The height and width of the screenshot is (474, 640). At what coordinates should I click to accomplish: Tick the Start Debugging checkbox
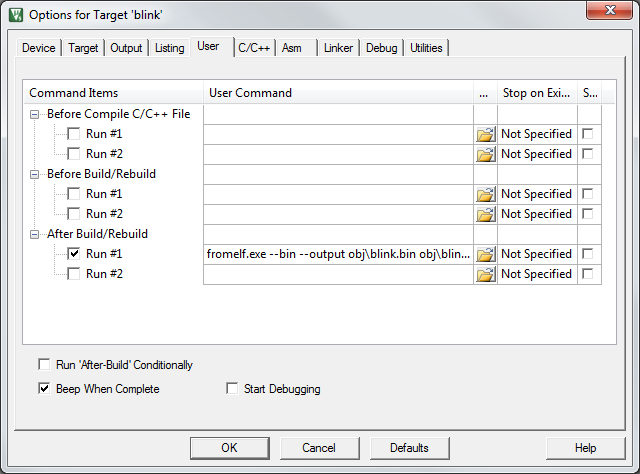point(232,388)
